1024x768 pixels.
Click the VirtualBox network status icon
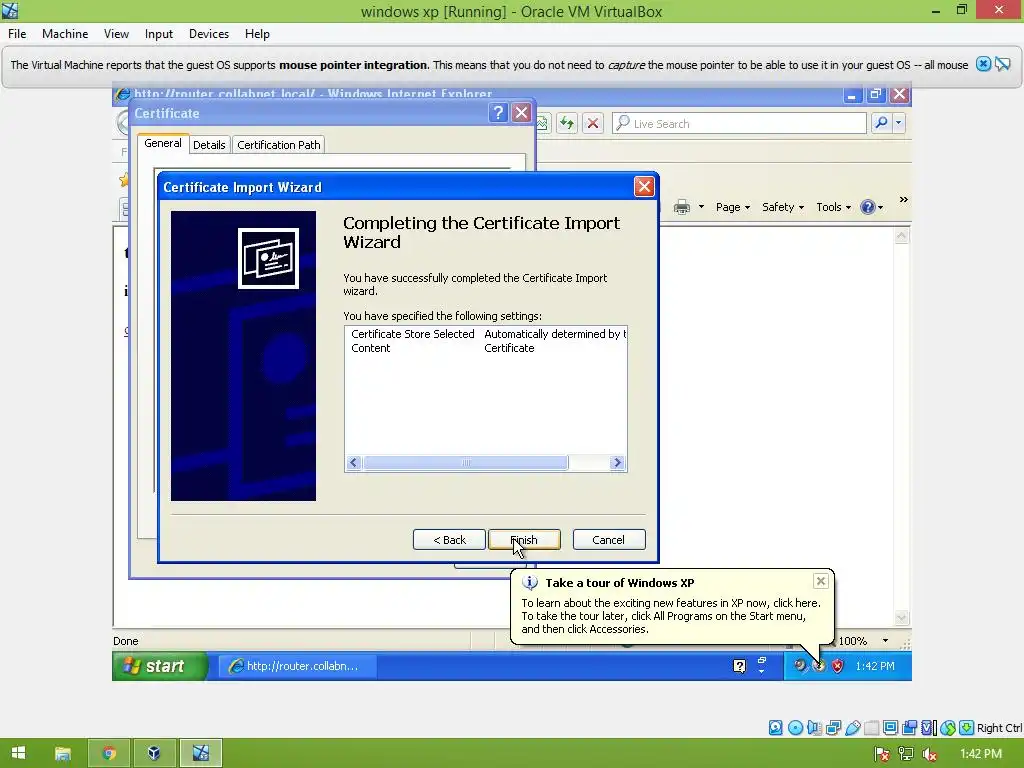(x=833, y=728)
